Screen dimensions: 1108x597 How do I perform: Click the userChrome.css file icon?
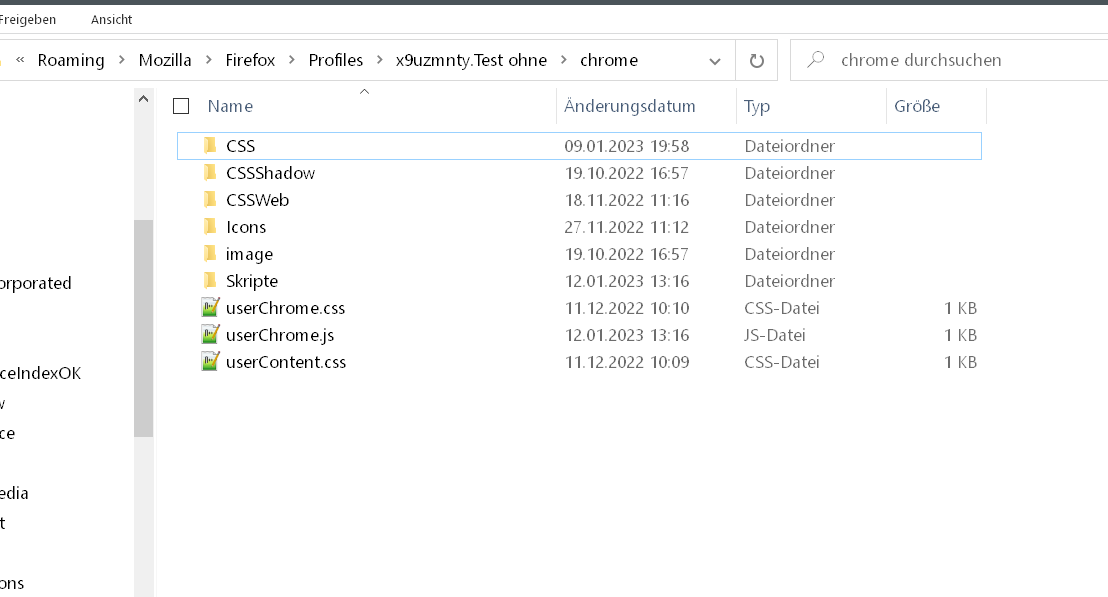pyautogui.click(x=210, y=308)
